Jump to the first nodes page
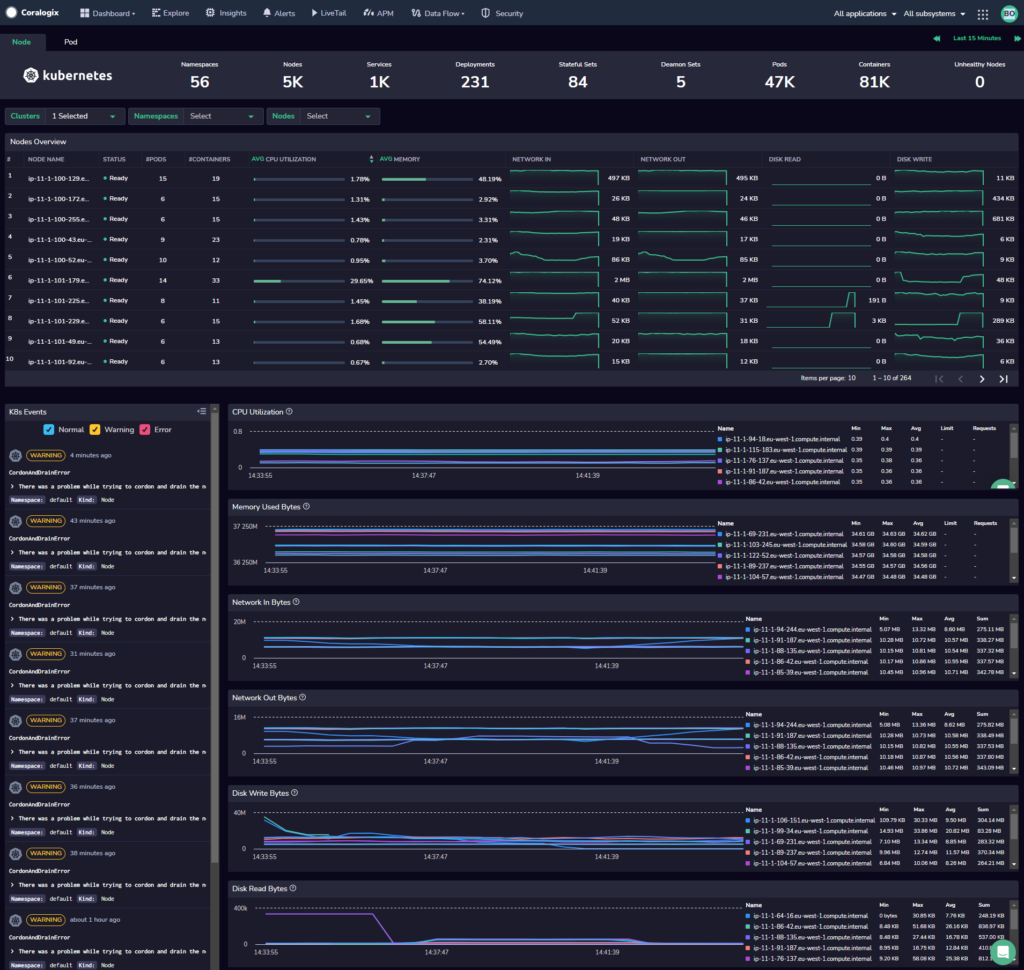Screen dimensions: 1024x970 tap(939, 379)
